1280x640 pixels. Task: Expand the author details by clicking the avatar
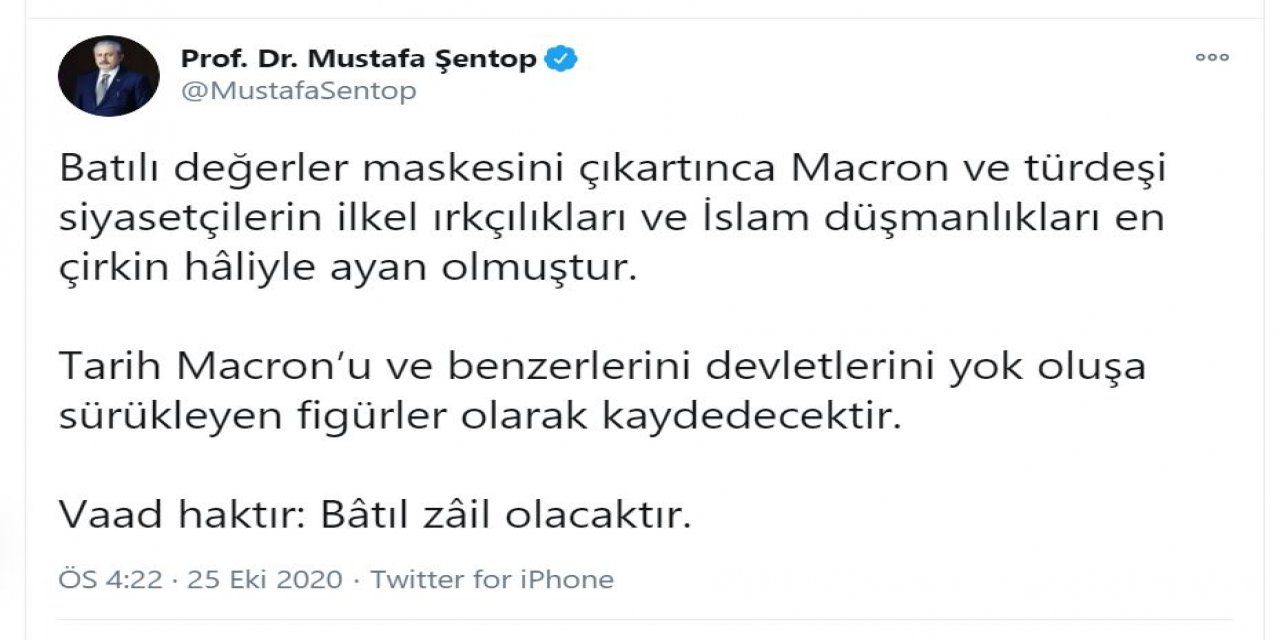[x=109, y=74]
